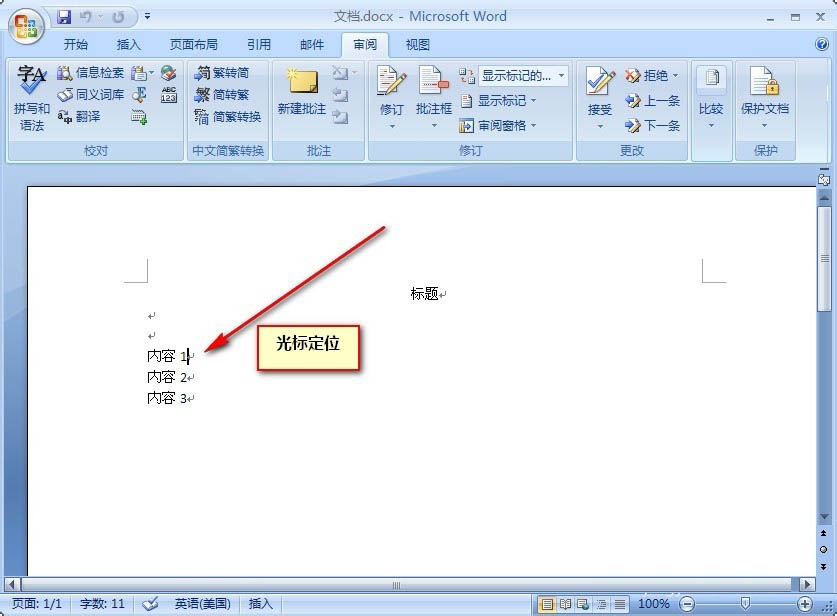This screenshot has height=616, width=837.
Task: Click the zoom in plus button
Action: pos(804,604)
